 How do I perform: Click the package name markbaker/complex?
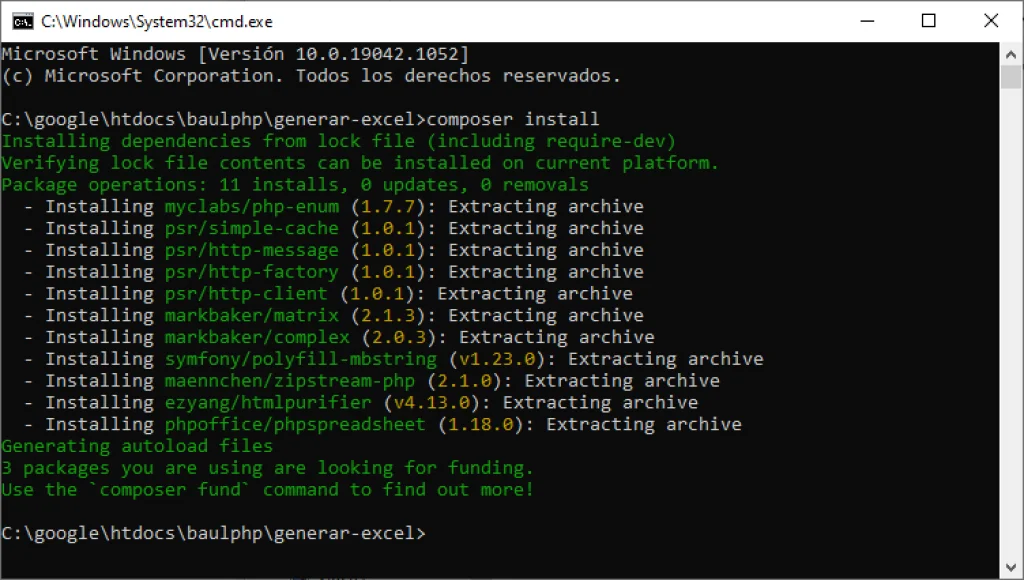[257, 337]
